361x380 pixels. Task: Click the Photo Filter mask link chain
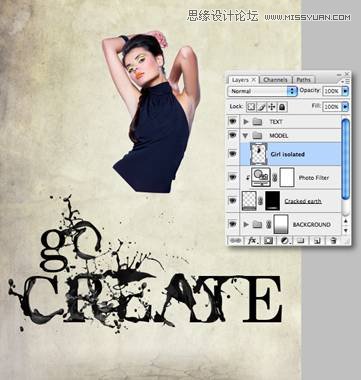pos(275,178)
